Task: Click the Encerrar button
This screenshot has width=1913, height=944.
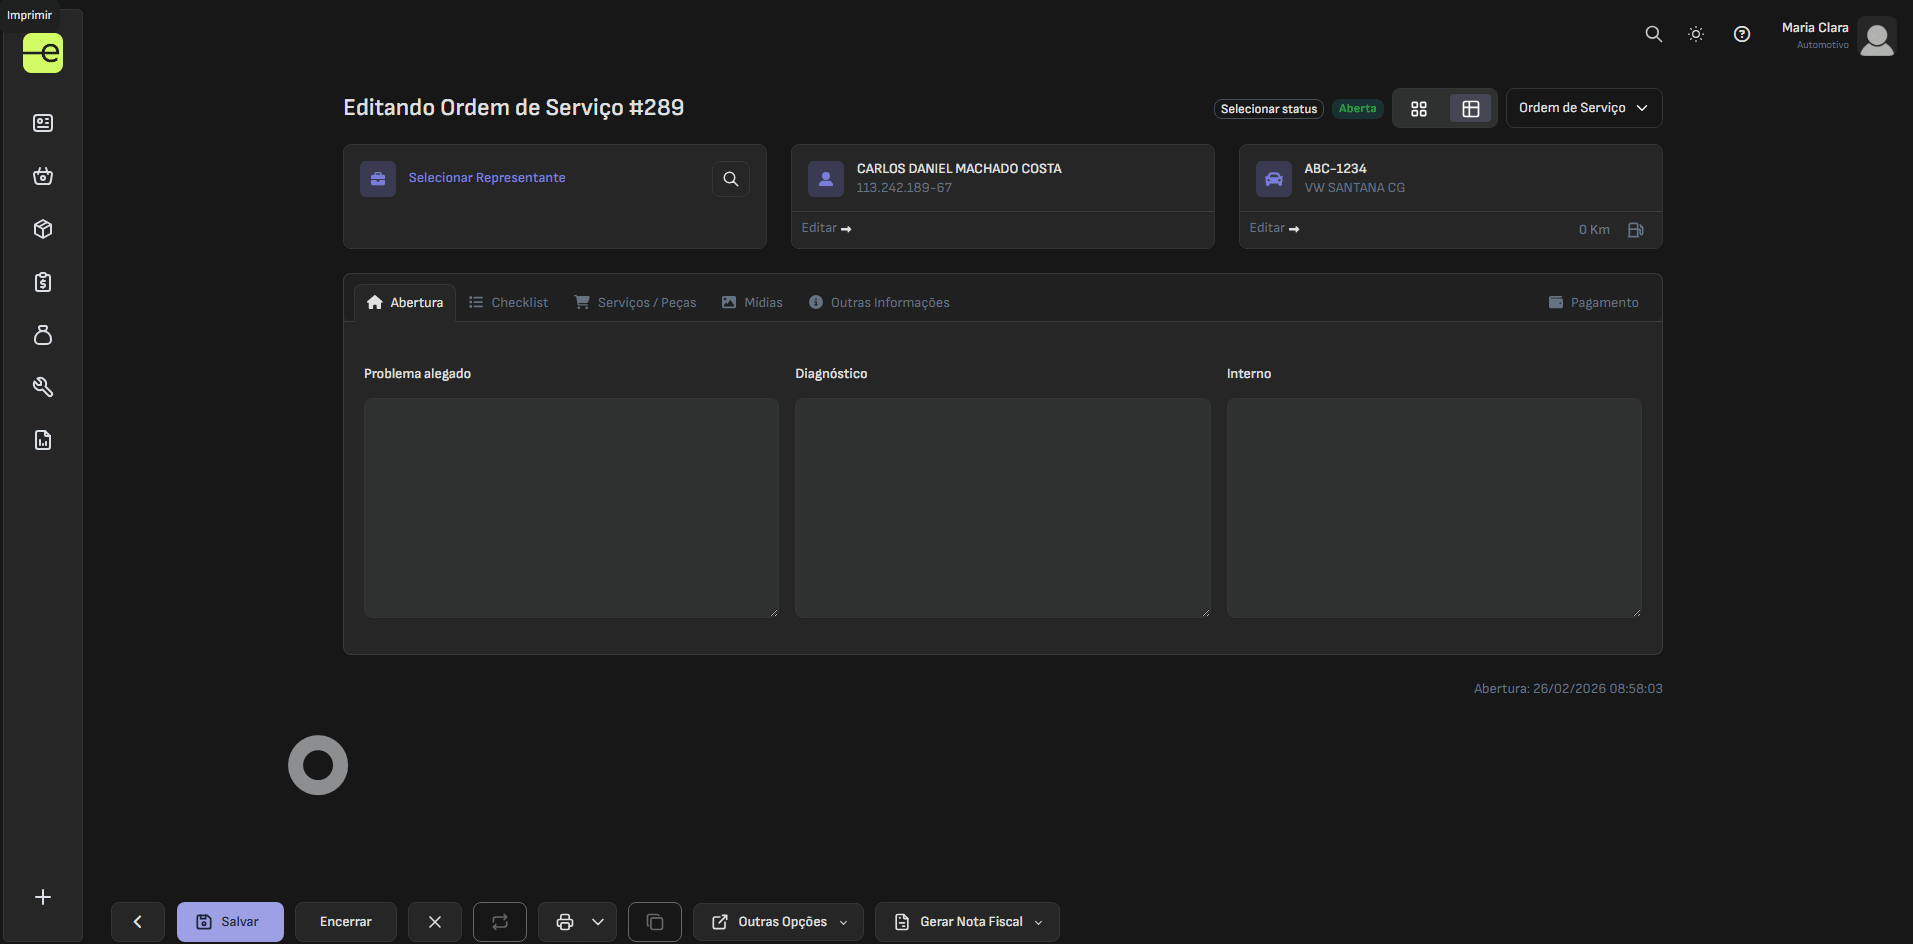Action: coord(345,922)
